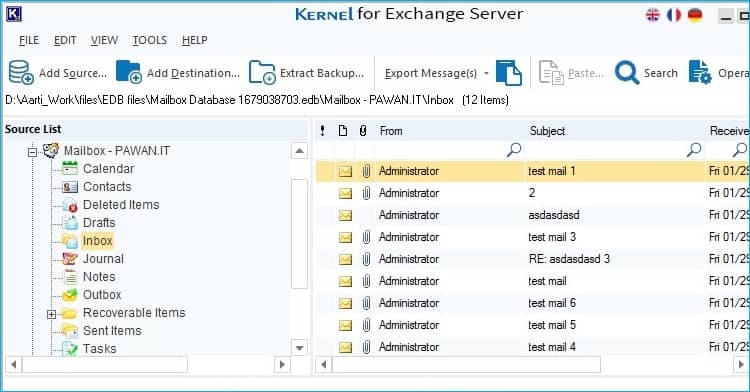The height and width of the screenshot is (392, 750).
Task: Click Add Destination button label
Action: pos(193,73)
